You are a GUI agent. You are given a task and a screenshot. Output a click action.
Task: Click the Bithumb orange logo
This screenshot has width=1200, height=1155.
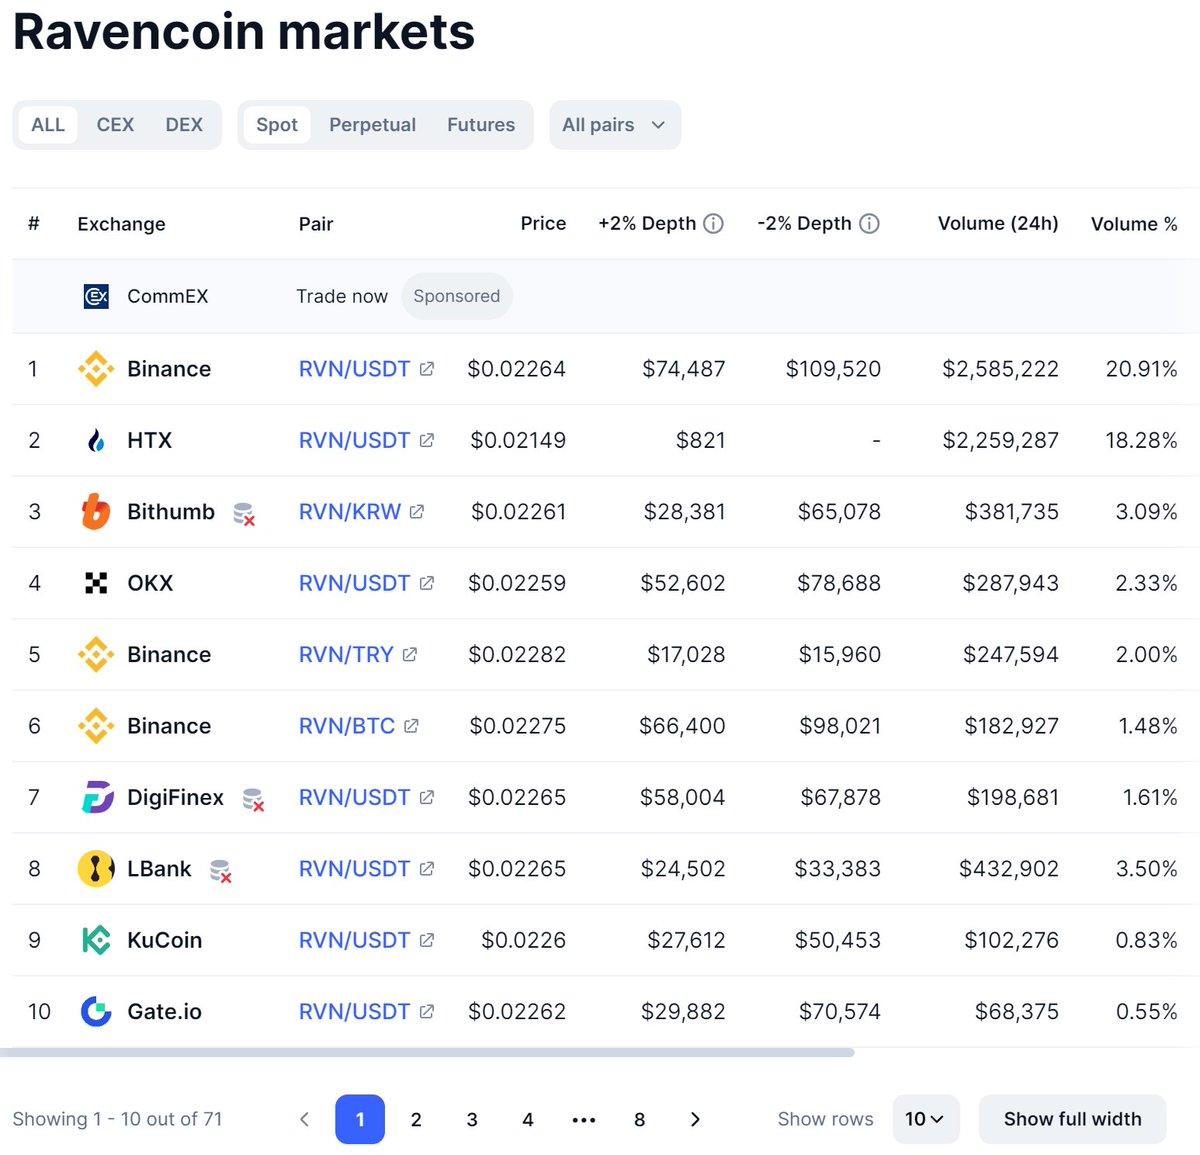click(x=96, y=512)
